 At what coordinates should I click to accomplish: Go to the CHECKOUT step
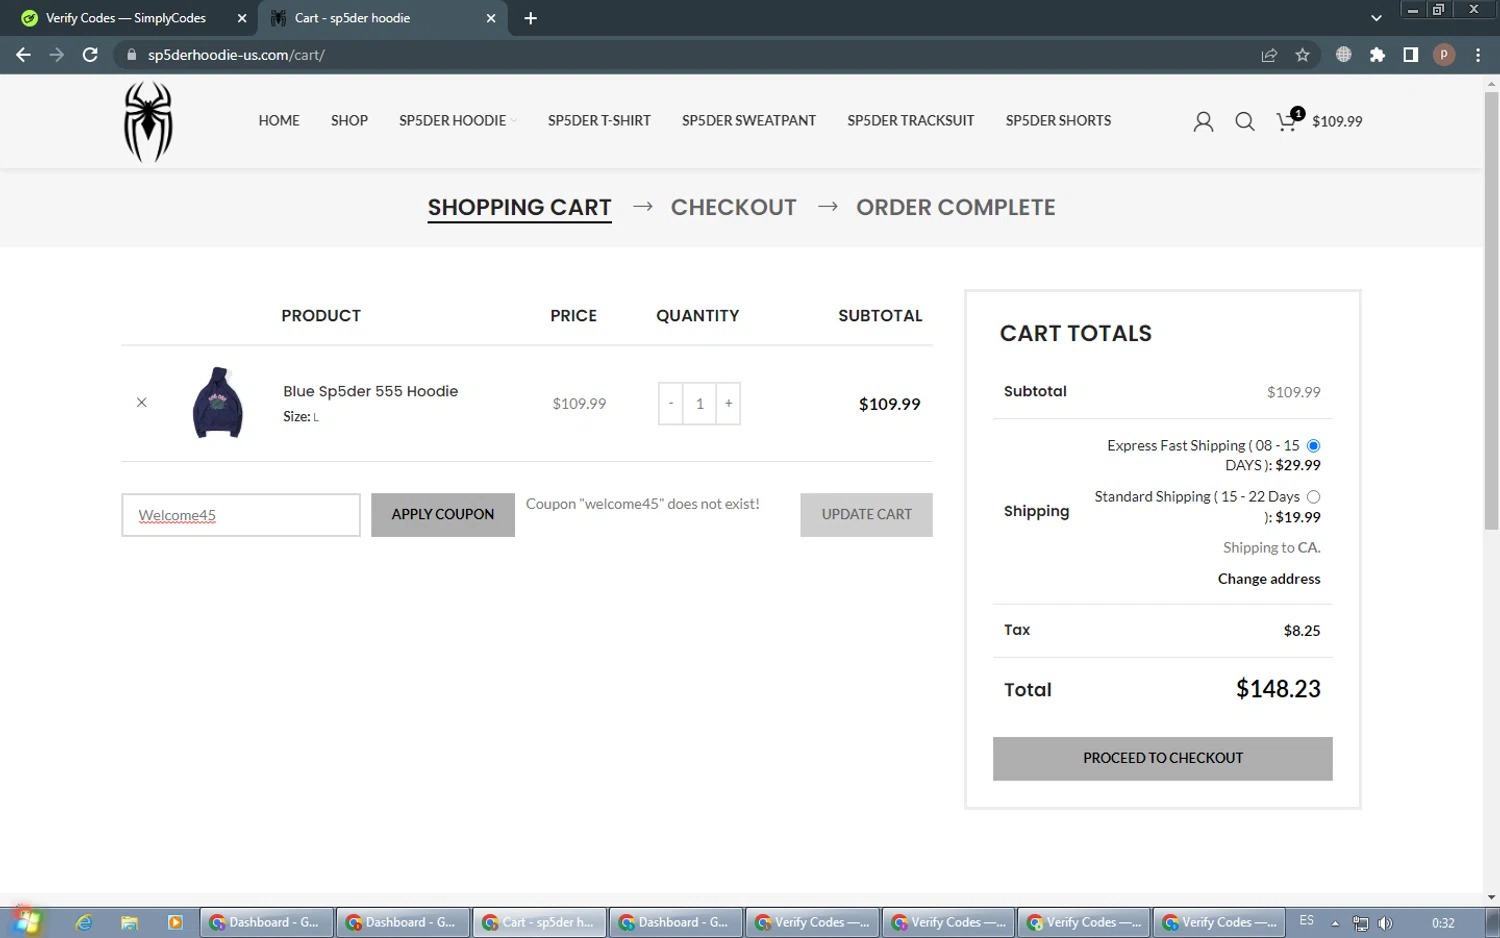tap(733, 207)
